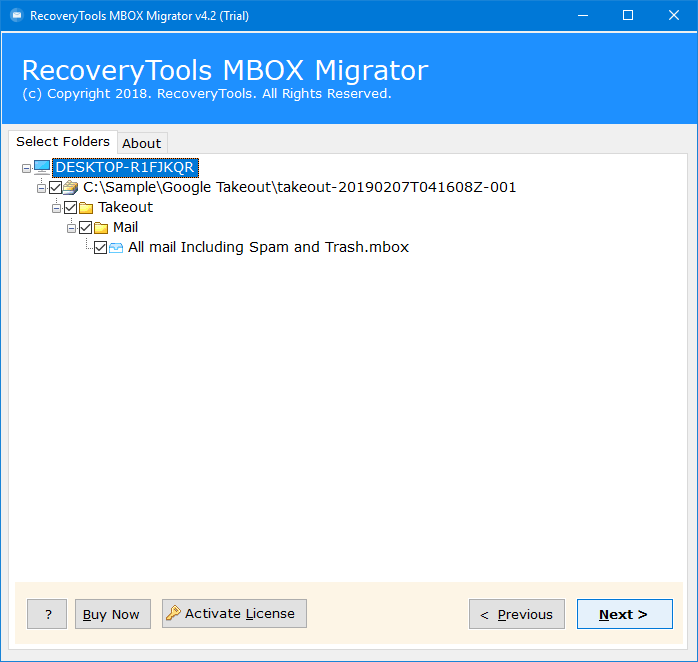This screenshot has width=698, height=662.
Task: Open help with the ? button
Action: 47,614
